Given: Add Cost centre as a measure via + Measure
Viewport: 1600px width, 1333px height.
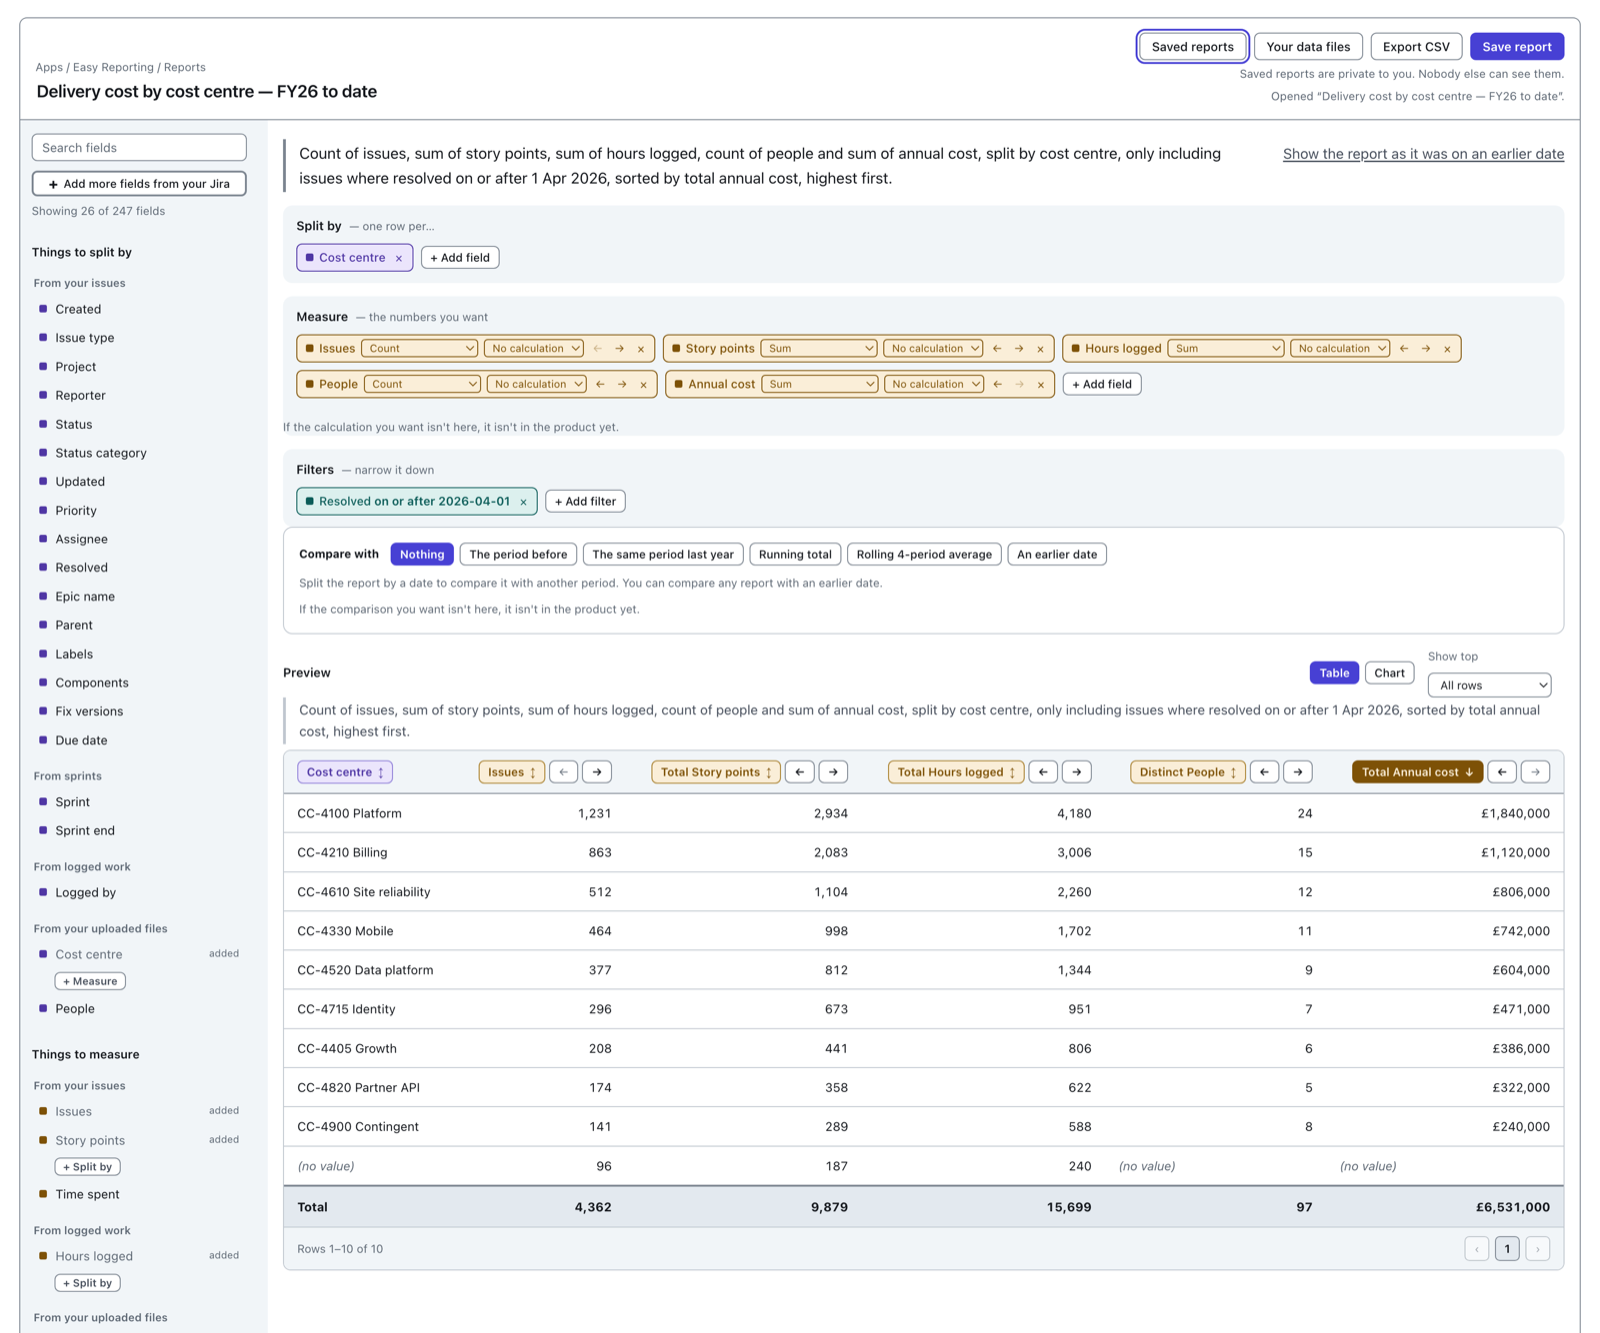Looking at the screenshot, I should [90, 982].
